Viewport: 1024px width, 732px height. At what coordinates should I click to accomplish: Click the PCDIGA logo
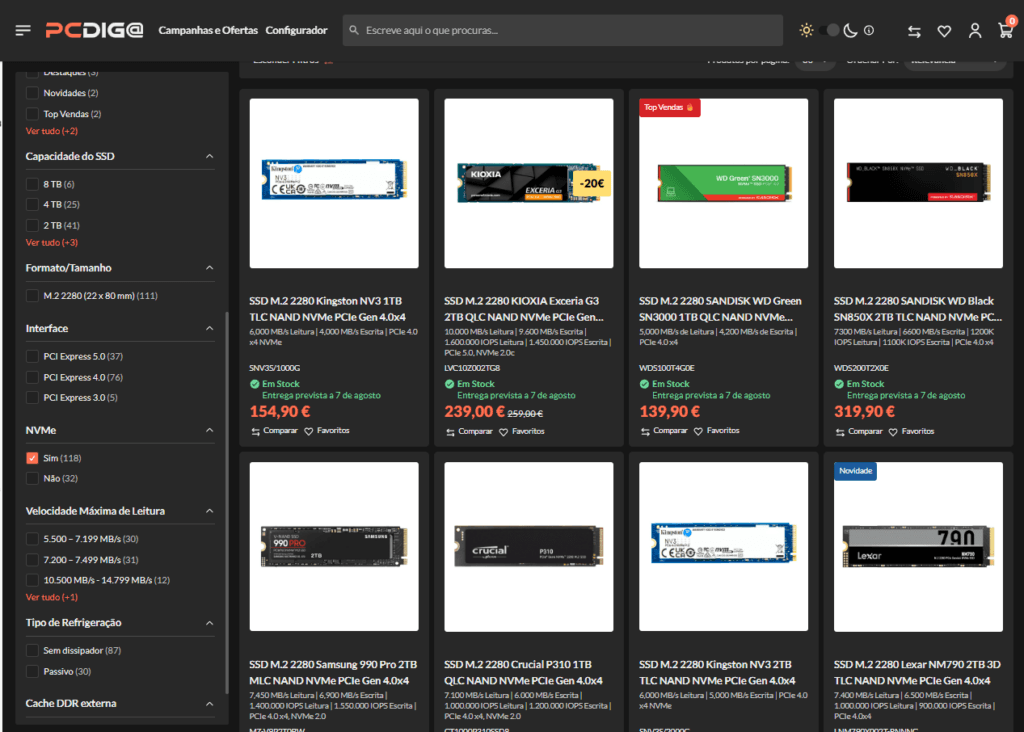[x=94, y=30]
